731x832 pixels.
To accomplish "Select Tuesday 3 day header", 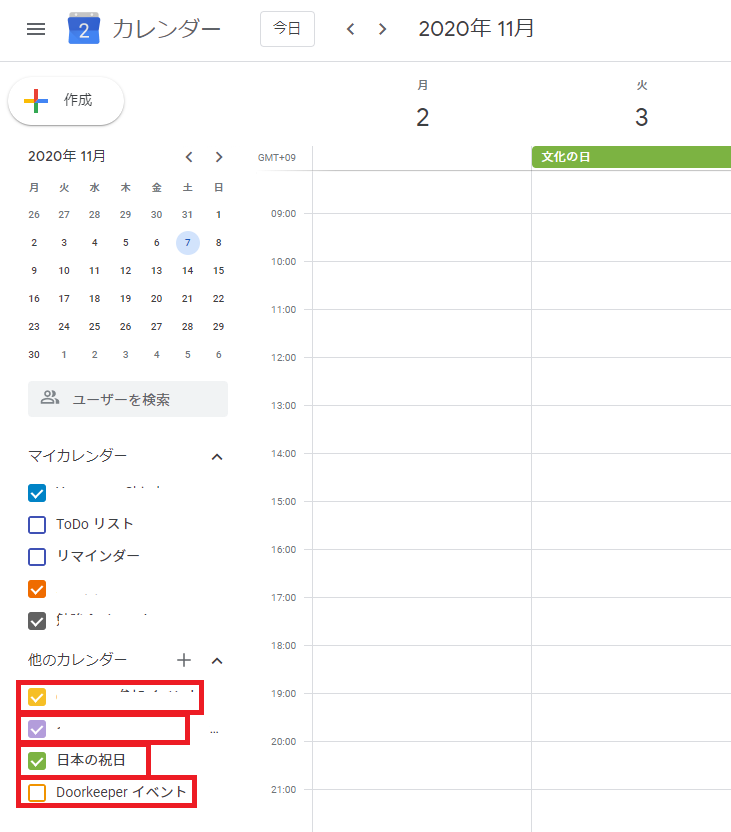I will (x=641, y=117).
